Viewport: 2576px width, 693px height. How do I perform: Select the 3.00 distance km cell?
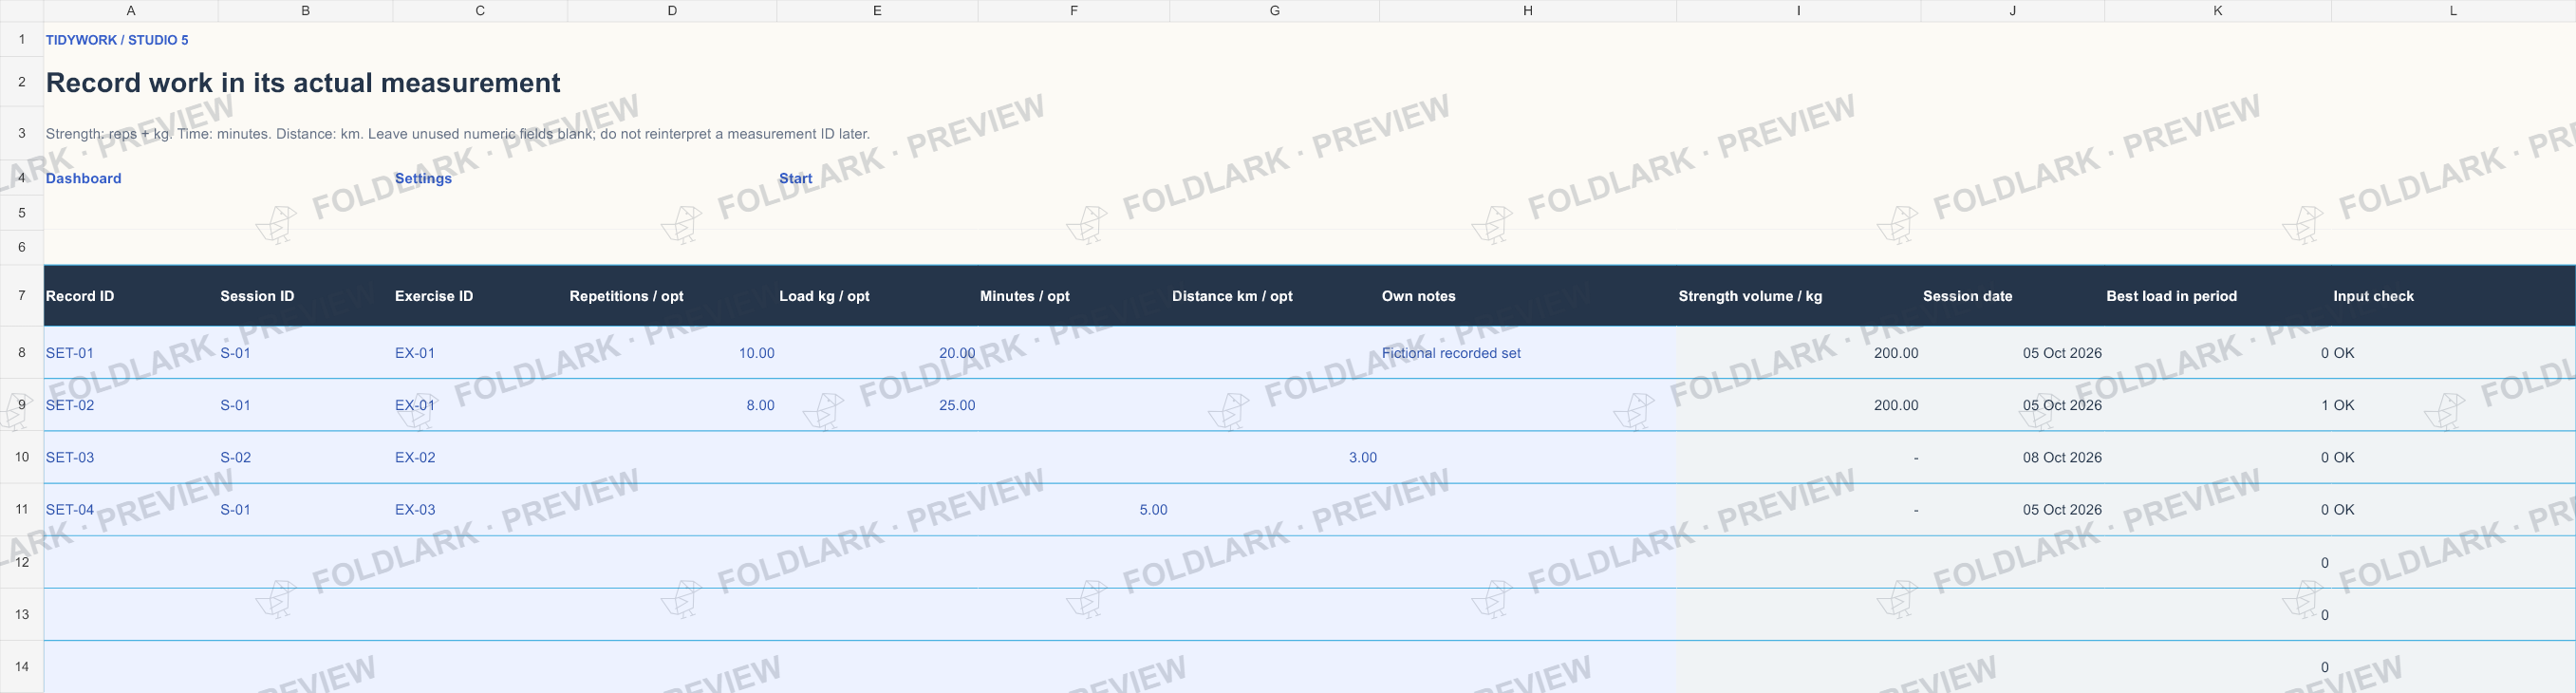tap(1275, 457)
